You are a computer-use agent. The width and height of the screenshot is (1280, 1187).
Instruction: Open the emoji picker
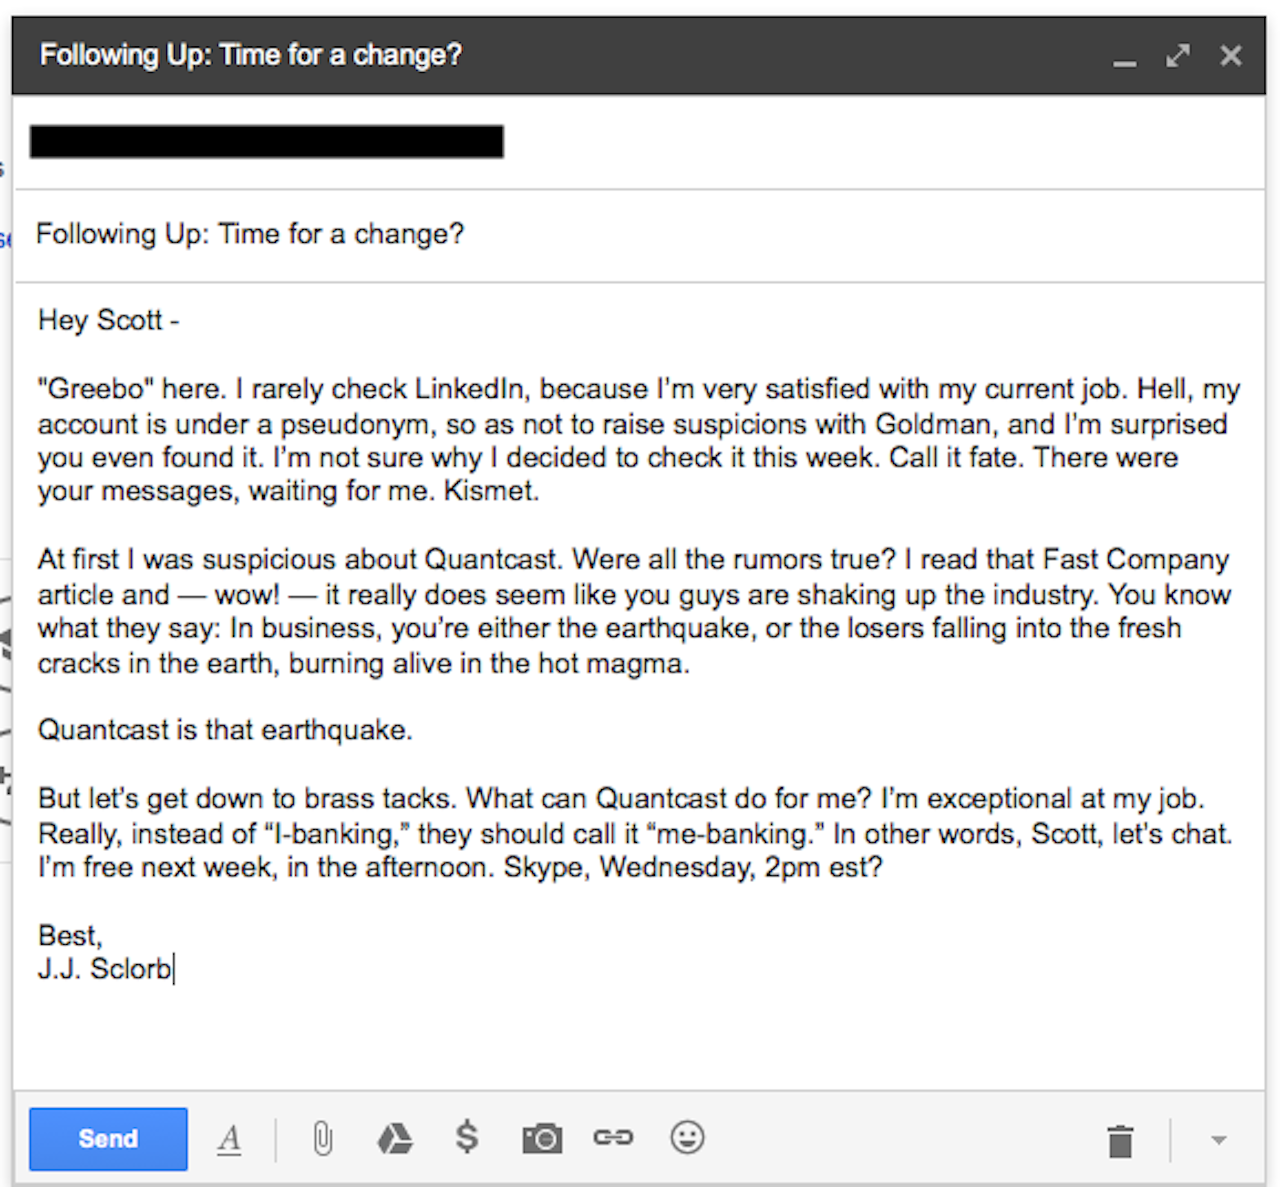click(x=687, y=1137)
